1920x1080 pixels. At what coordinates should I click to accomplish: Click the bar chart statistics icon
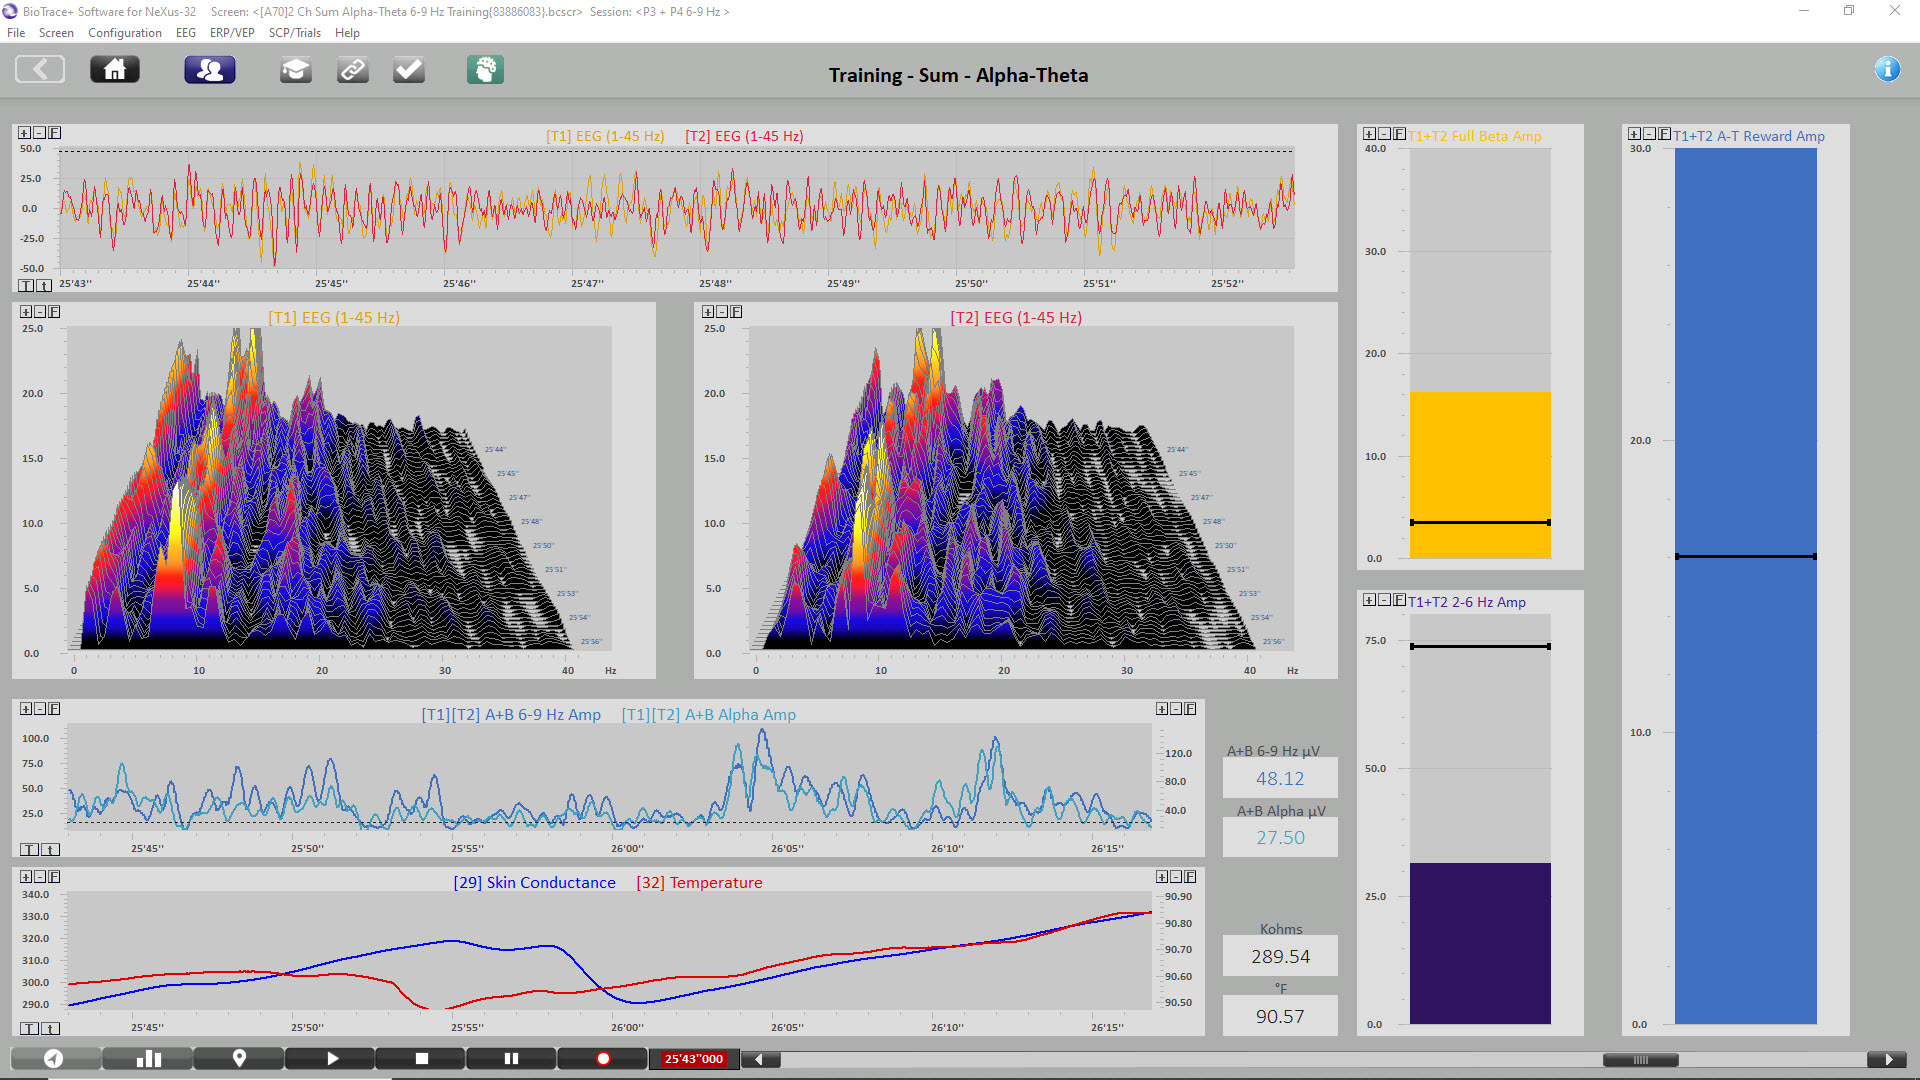tap(147, 1059)
